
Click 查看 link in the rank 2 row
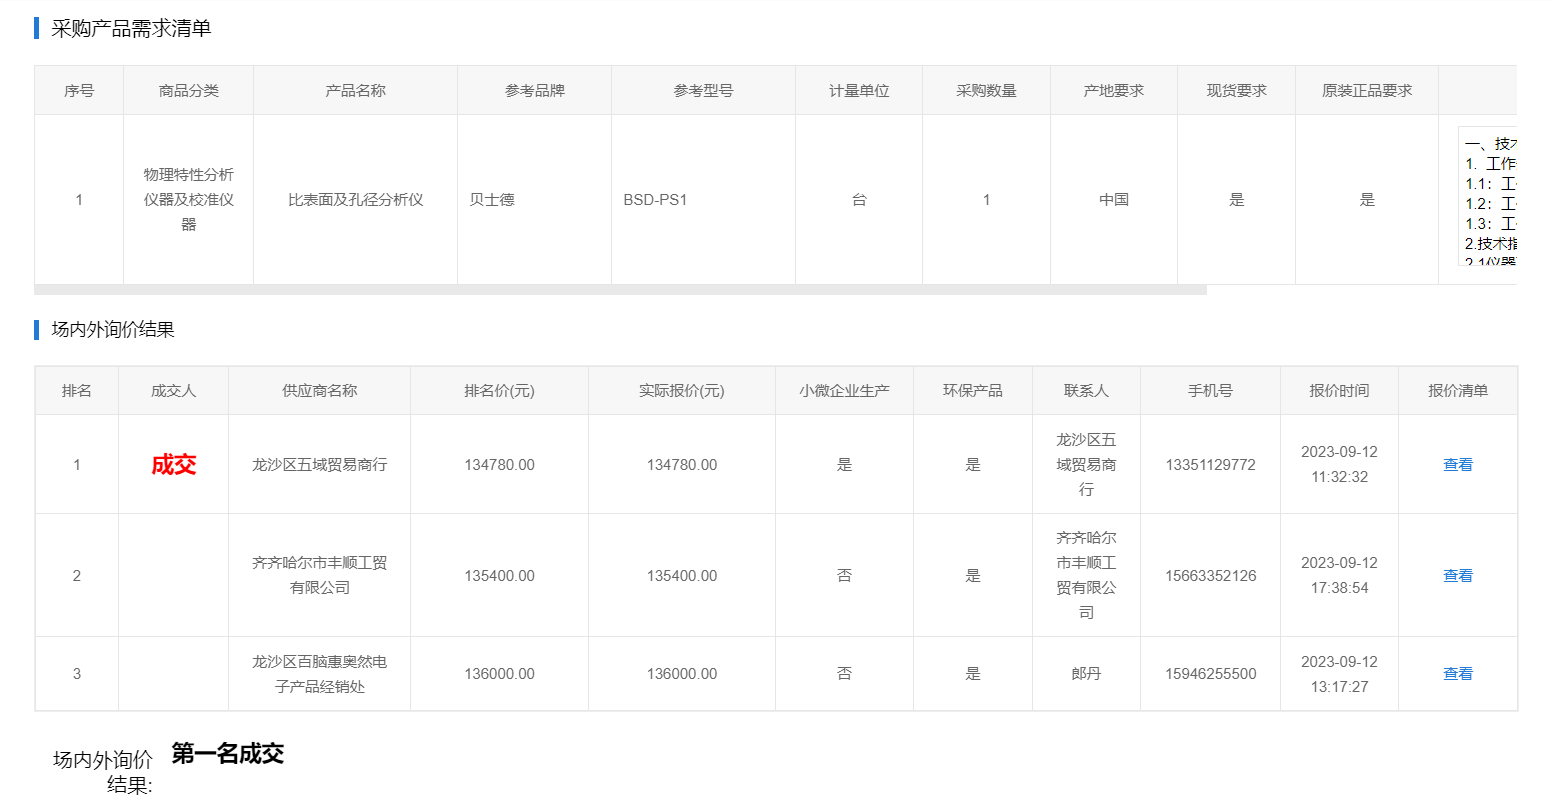1457,576
